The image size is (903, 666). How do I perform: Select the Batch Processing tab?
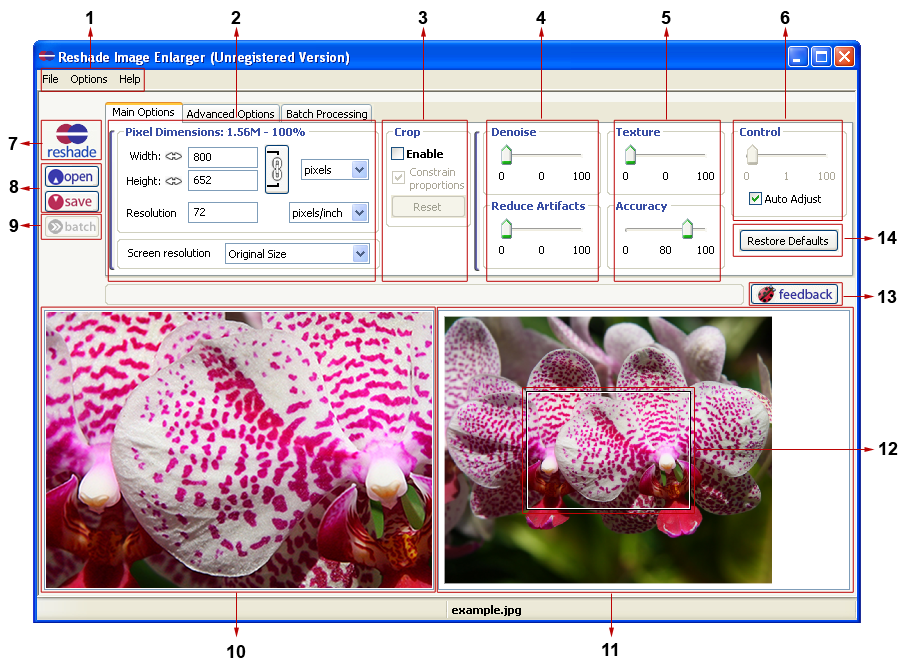point(326,114)
